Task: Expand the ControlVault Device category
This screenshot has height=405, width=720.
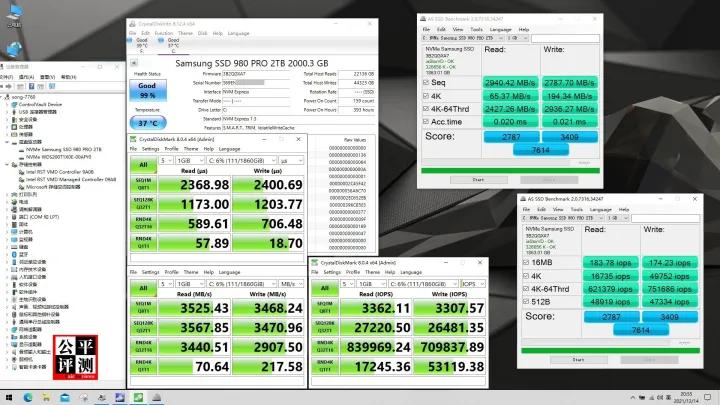Action: (x=7, y=105)
